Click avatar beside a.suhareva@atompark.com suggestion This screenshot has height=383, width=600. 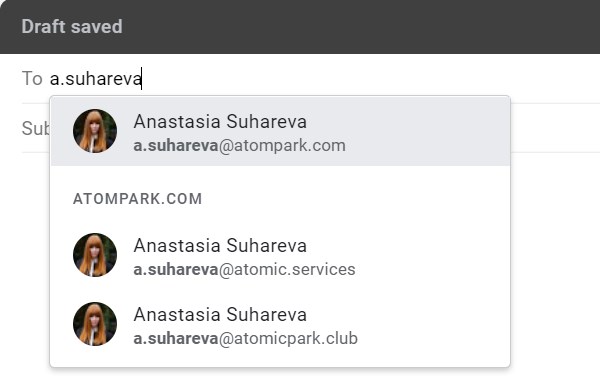click(x=95, y=131)
